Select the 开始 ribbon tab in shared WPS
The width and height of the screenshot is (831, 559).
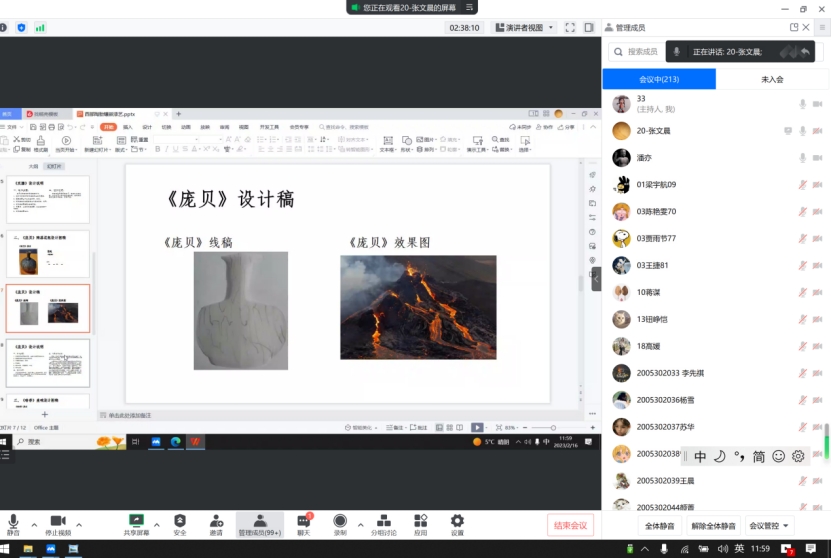click(108, 127)
